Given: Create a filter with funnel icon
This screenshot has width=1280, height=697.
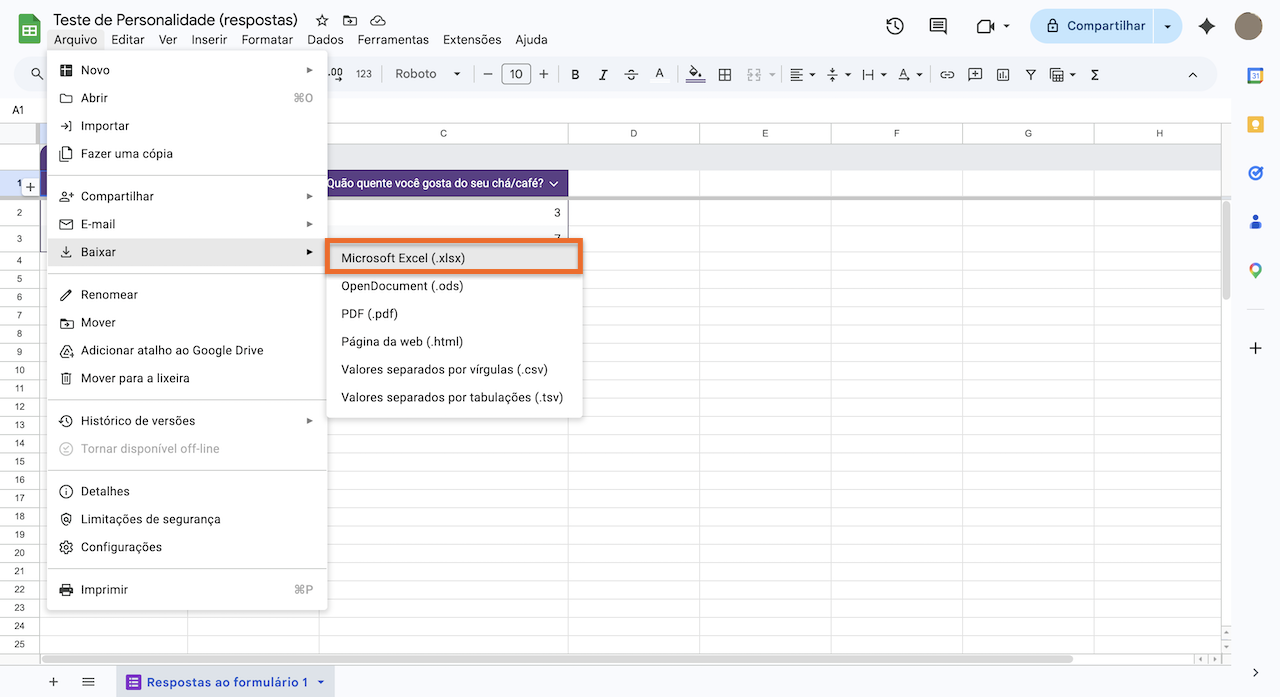Looking at the screenshot, I should [x=1031, y=74].
